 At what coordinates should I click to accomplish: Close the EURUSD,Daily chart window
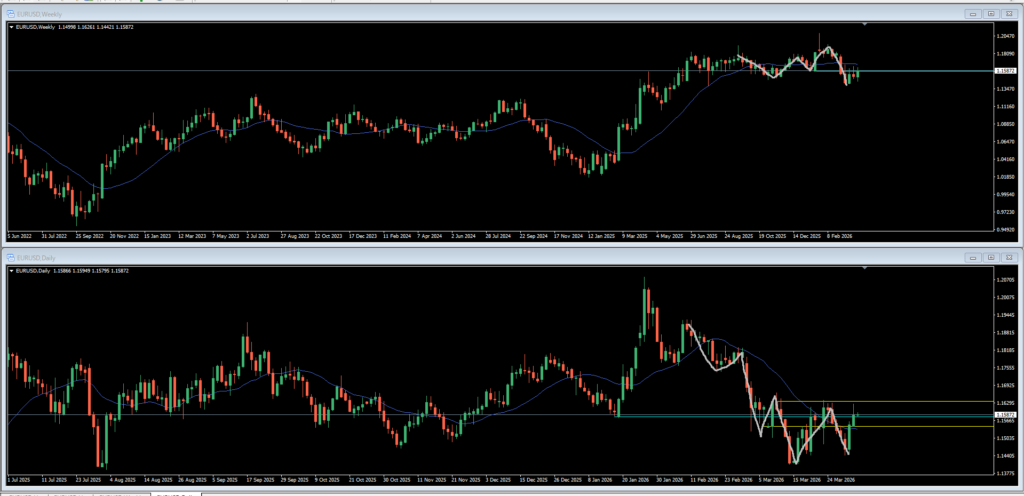pyautogui.click(x=1008, y=256)
